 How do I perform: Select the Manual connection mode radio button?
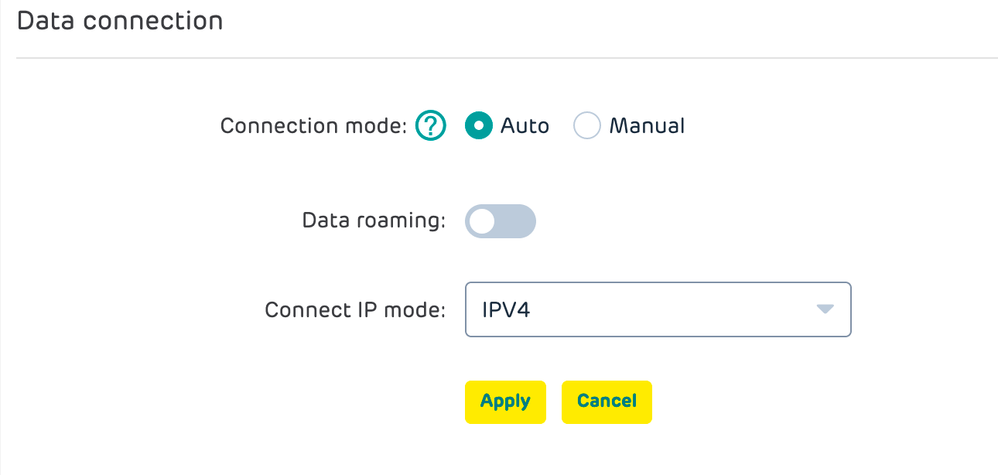click(587, 126)
